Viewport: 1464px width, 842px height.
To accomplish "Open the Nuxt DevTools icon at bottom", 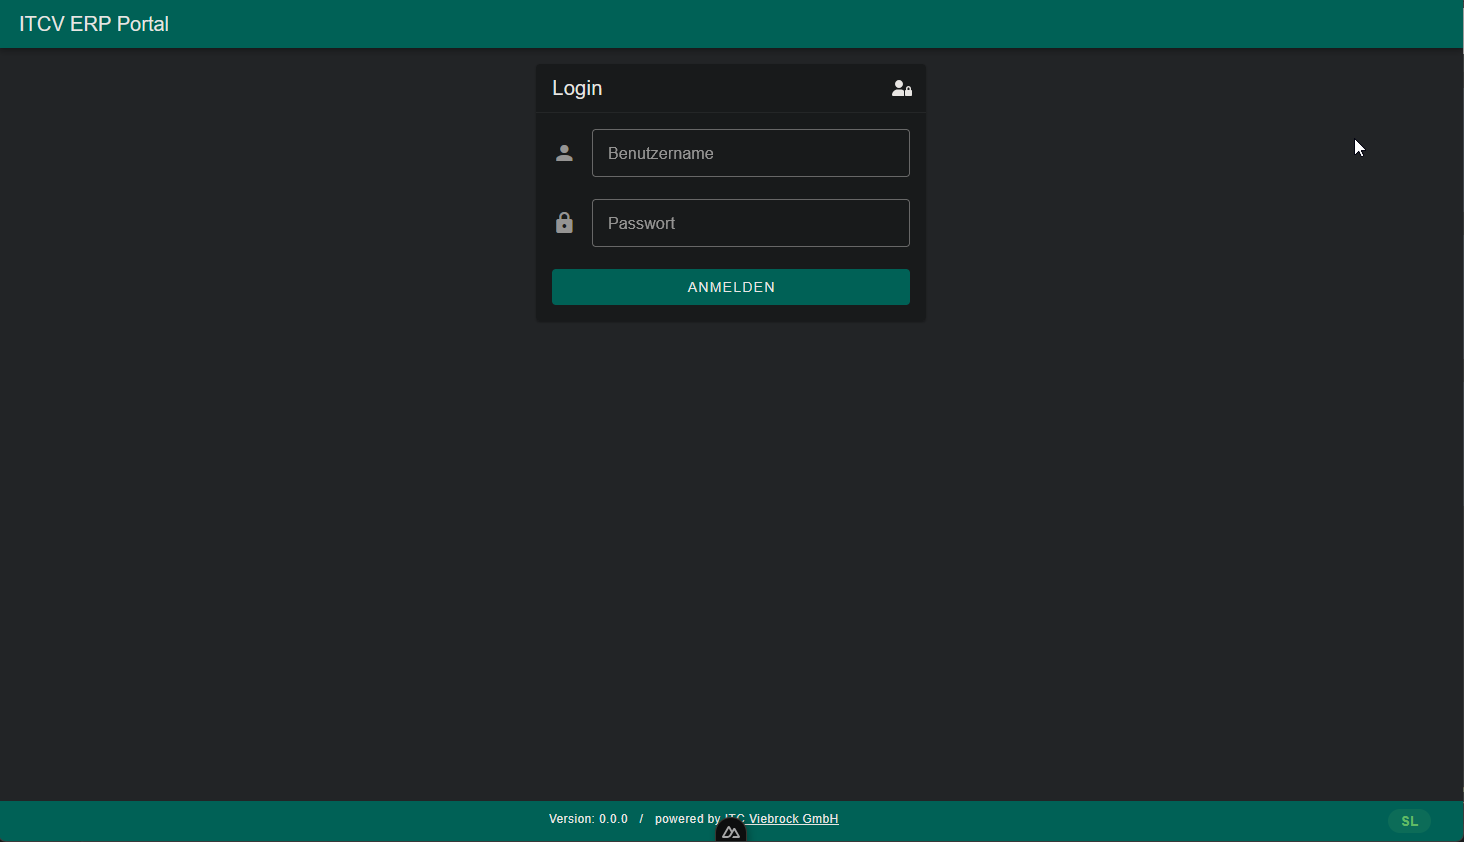I will coord(731,832).
